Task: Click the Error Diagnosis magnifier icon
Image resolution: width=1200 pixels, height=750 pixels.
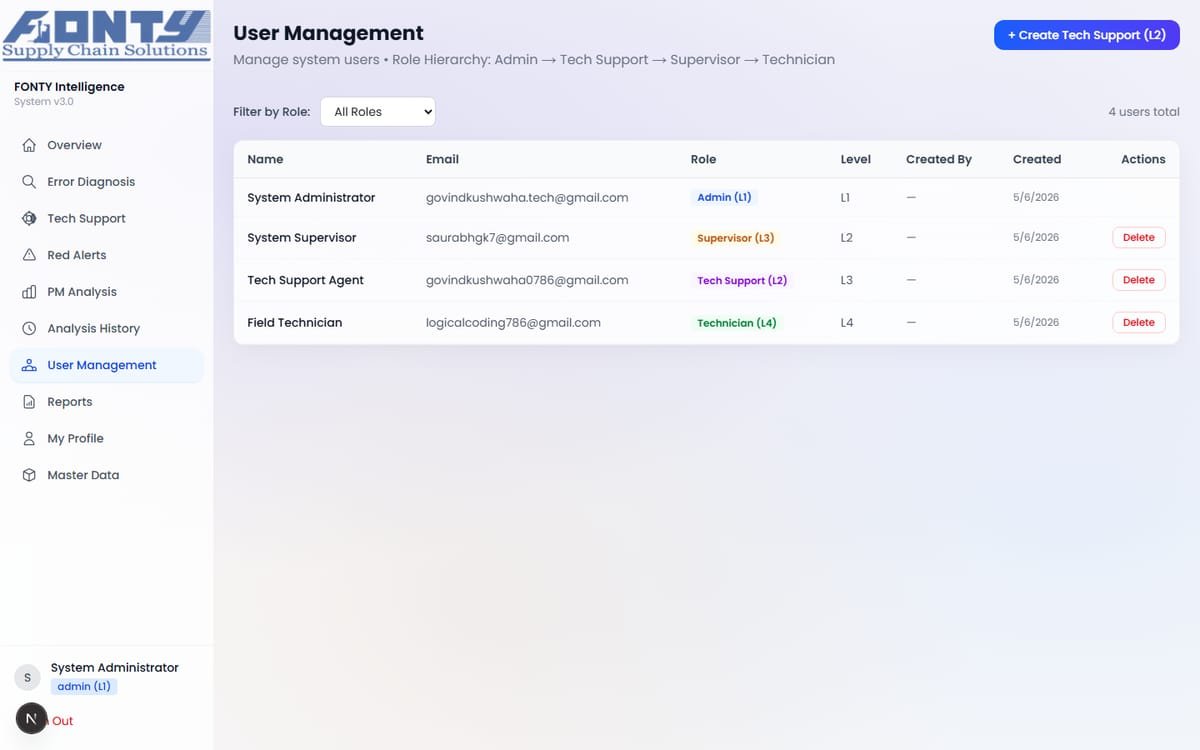Action: tap(29, 182)
